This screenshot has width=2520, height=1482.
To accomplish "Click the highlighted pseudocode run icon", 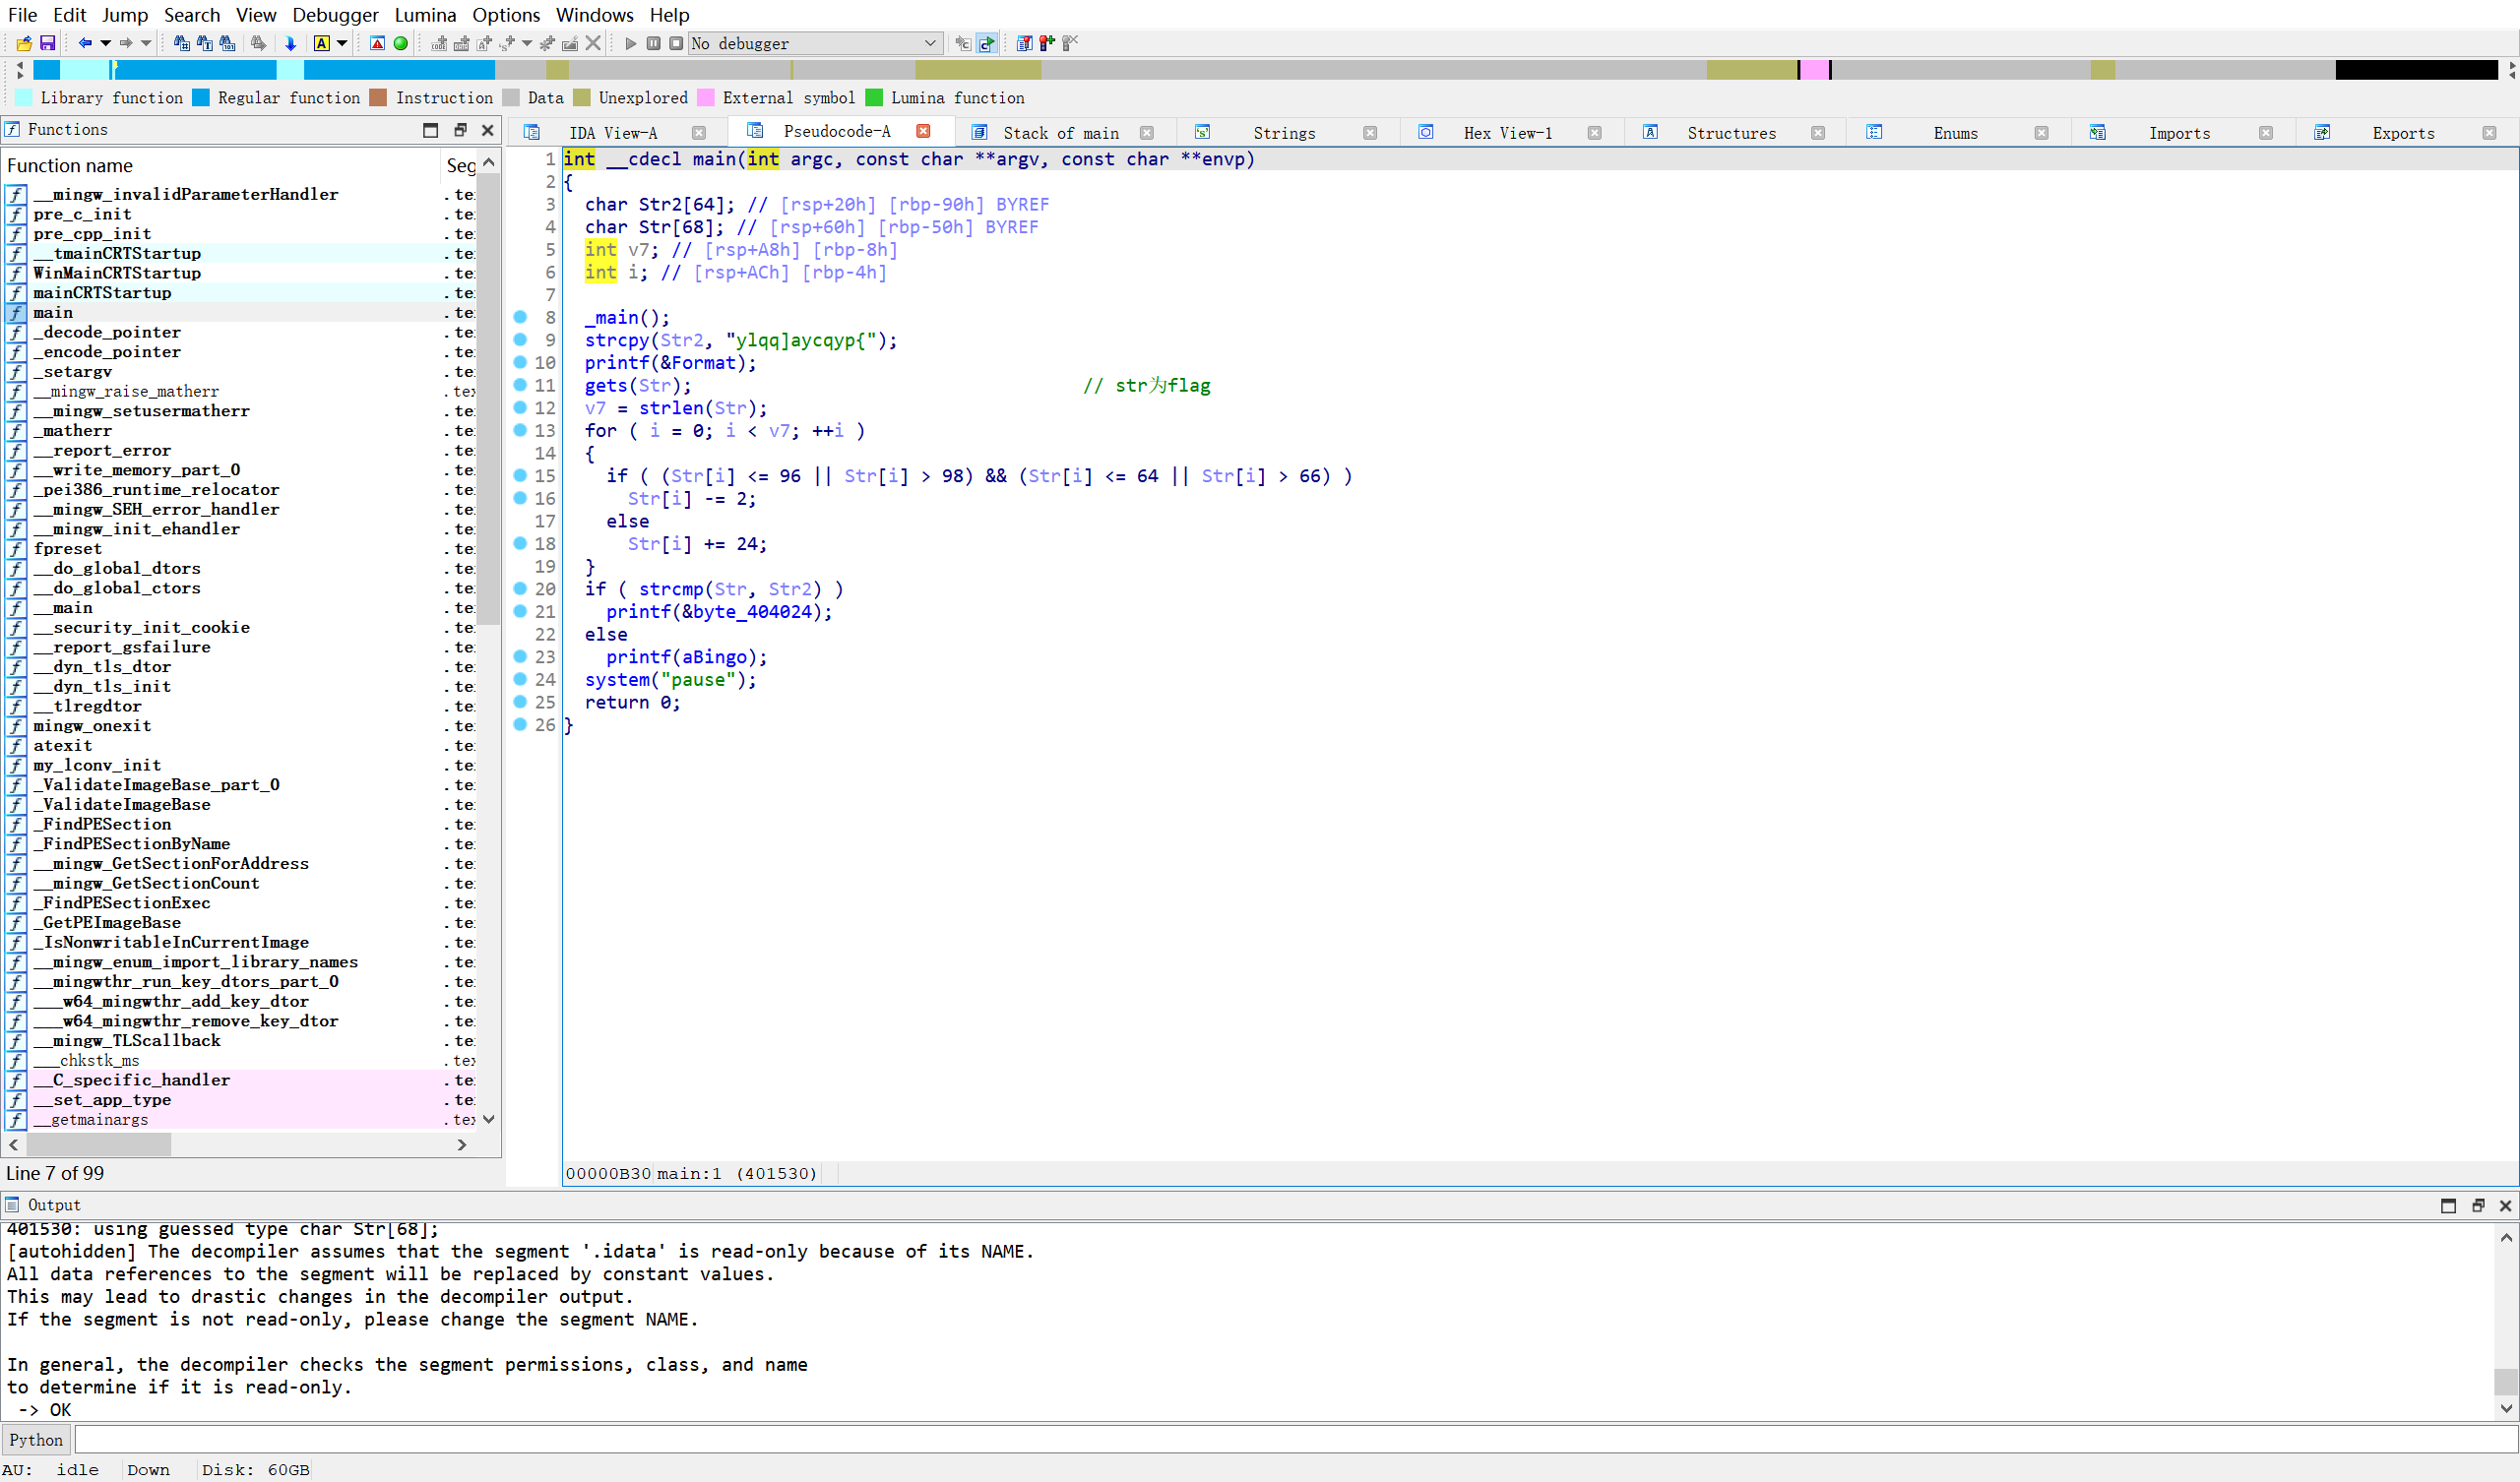I will [x=987, y=43].
